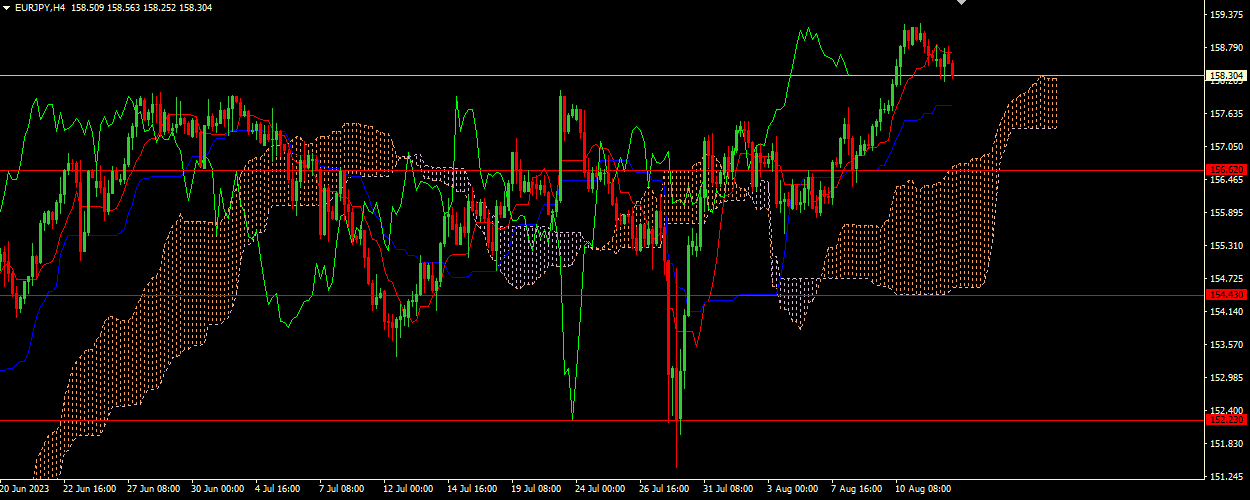This screenshot has width=1250, height=500.
Task: Click the 154.725 price scale value
Action: click(x=1227, y=278)
